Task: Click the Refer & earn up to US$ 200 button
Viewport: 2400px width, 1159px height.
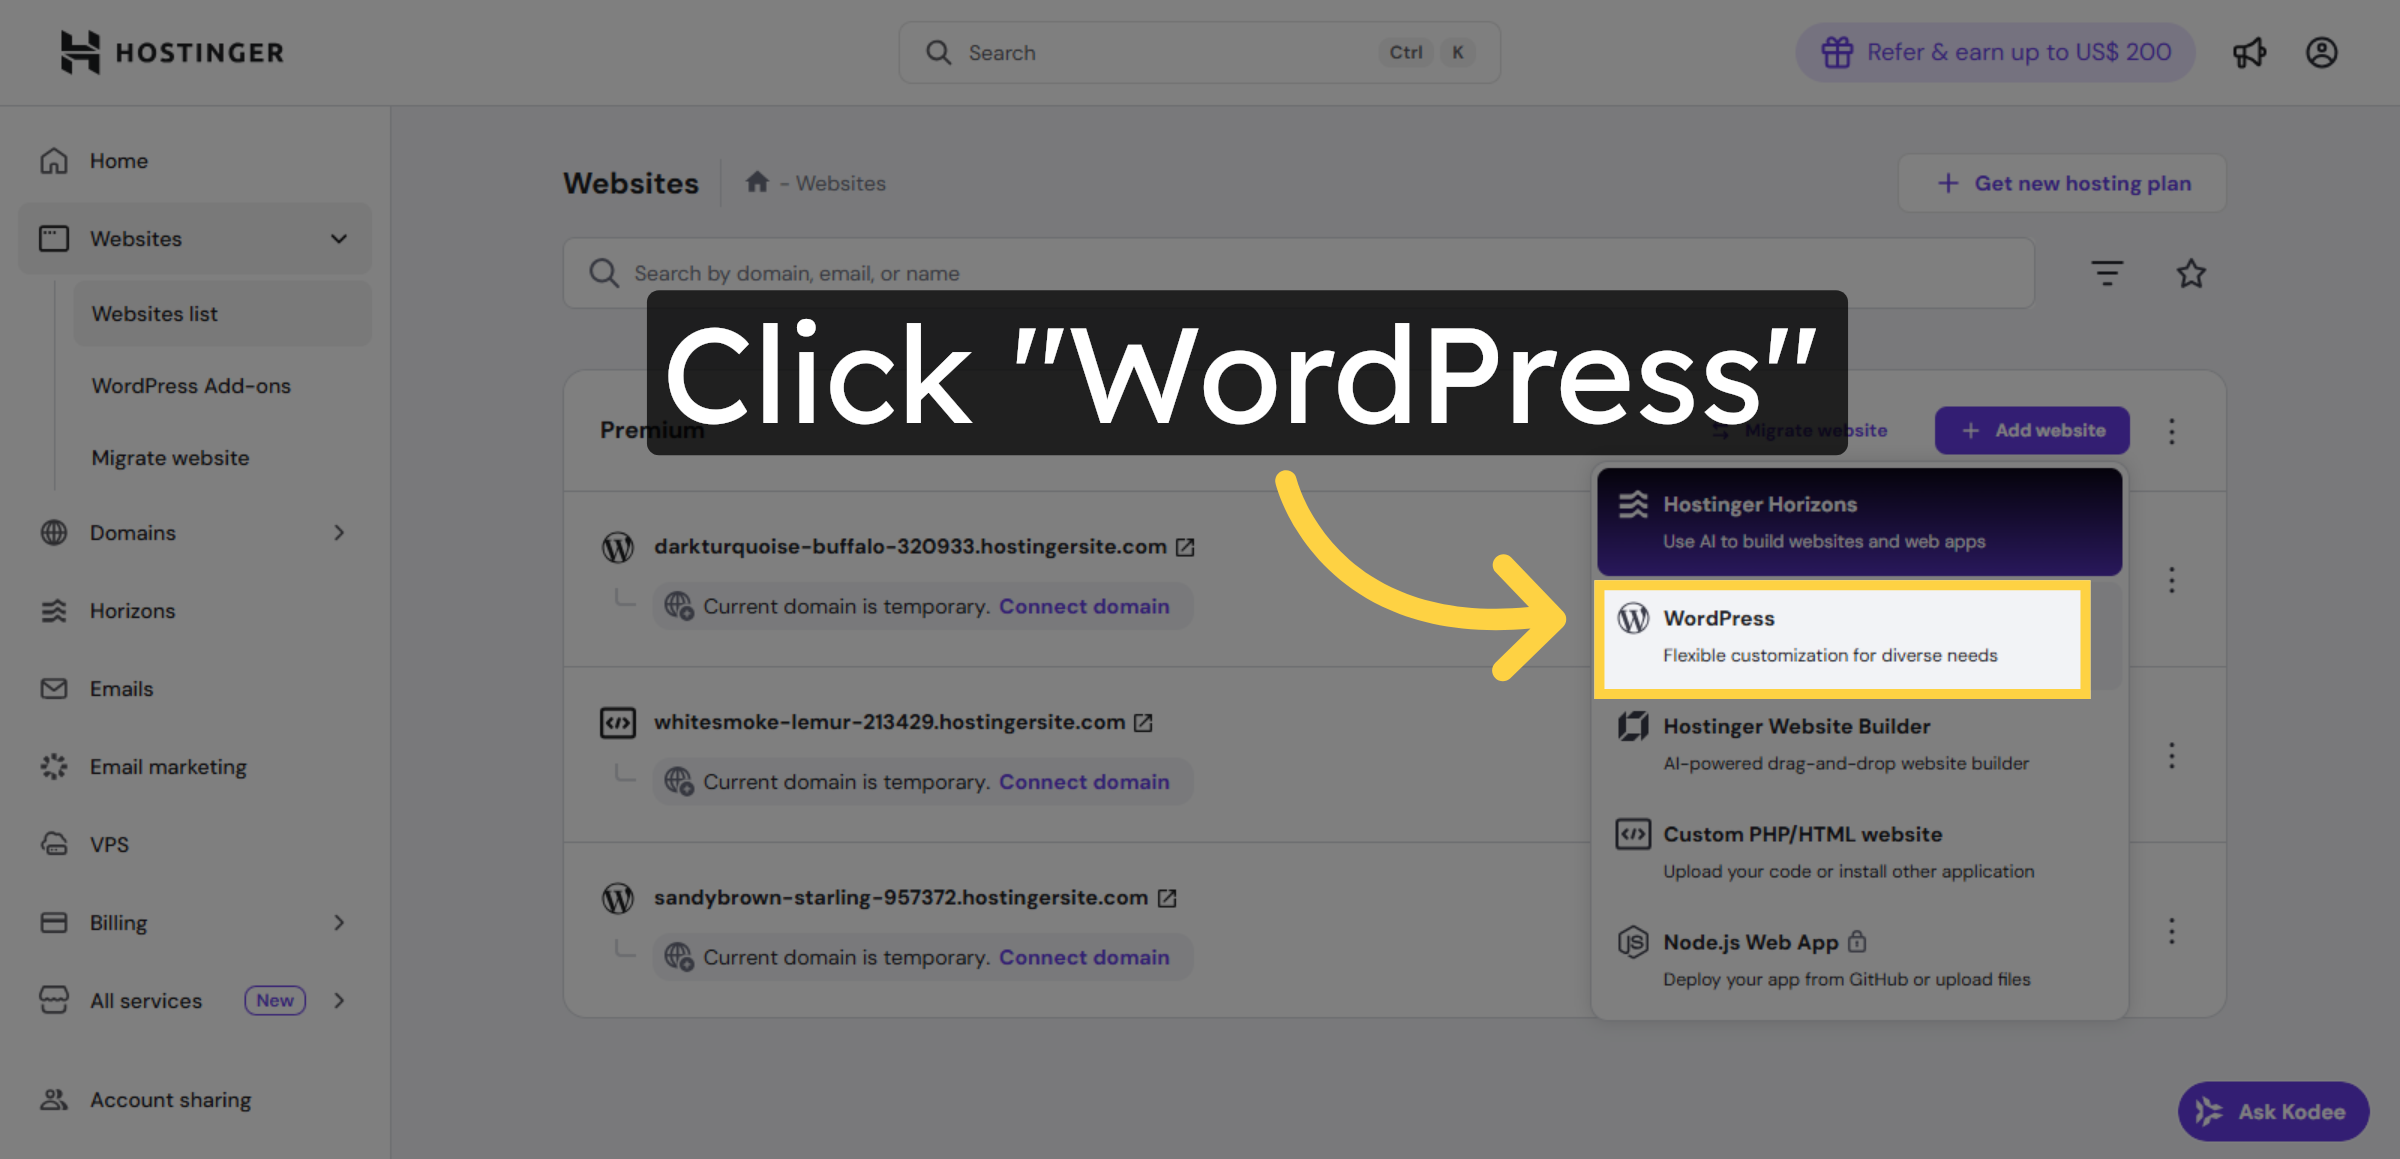Action: tap(1994, 52)
